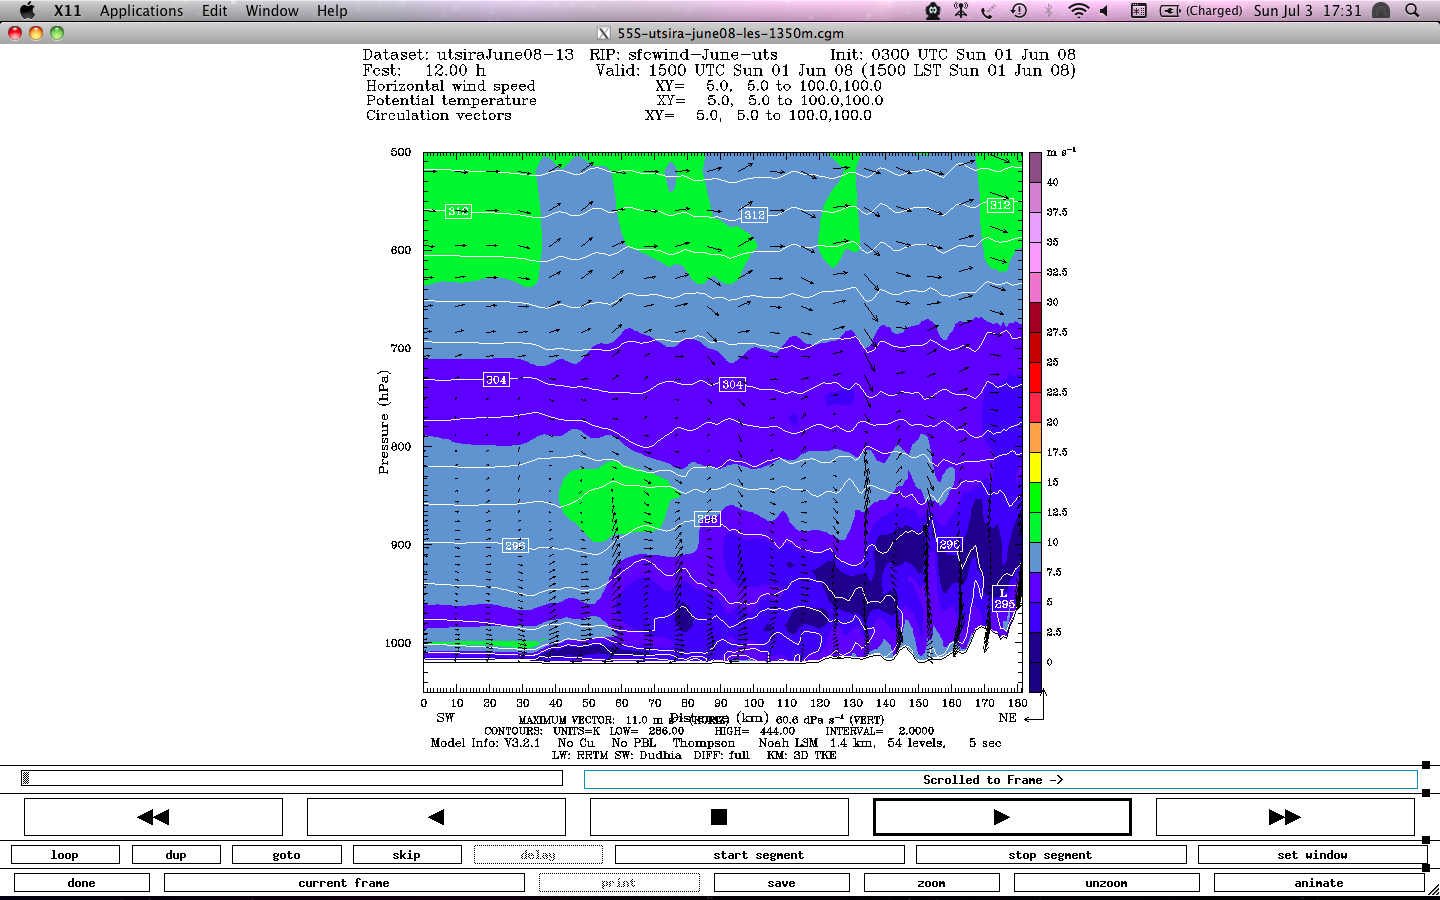Click the fast forward double-arrow button
This screenshot has width=1440, height=900.
pyautogui.click(x=1284, y=817)
